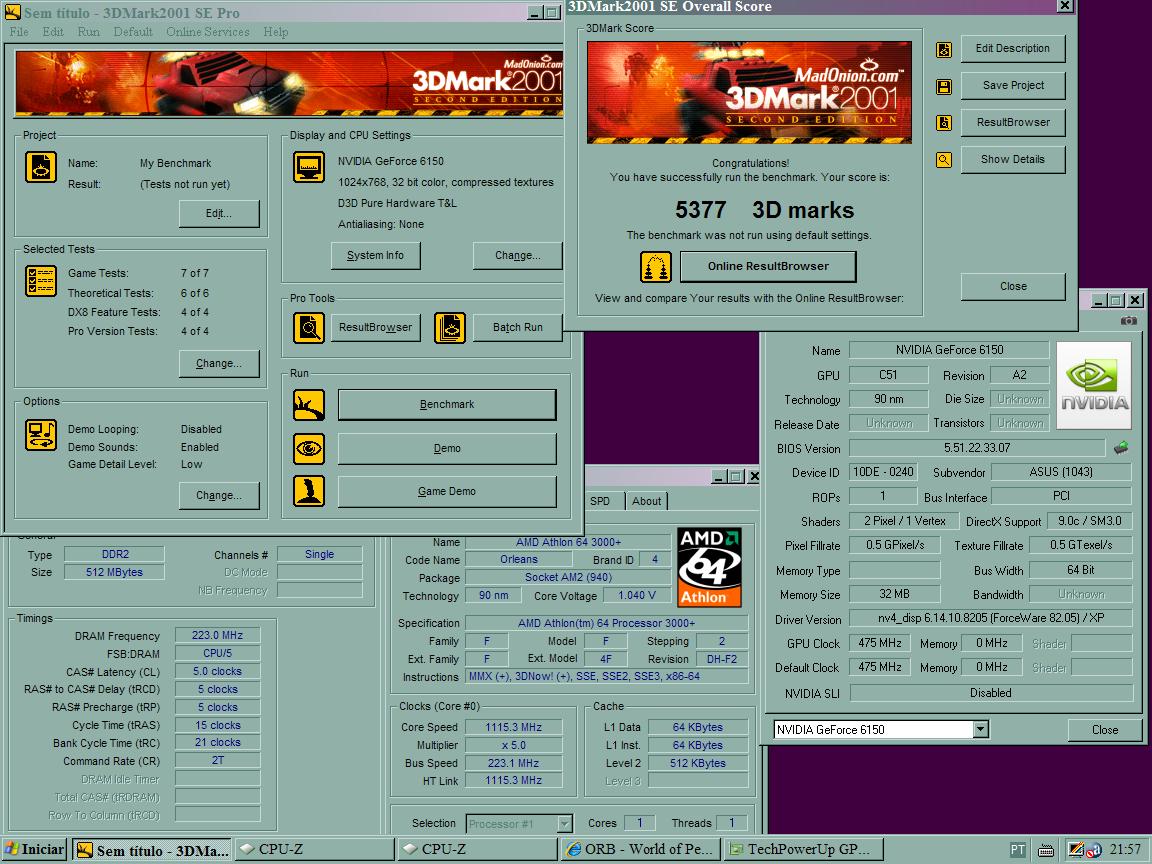1152x864 pixels.
Task: Open GPU selection dropdown in GPU-Z
Action: pyautogui.click(x=980, y=730)
